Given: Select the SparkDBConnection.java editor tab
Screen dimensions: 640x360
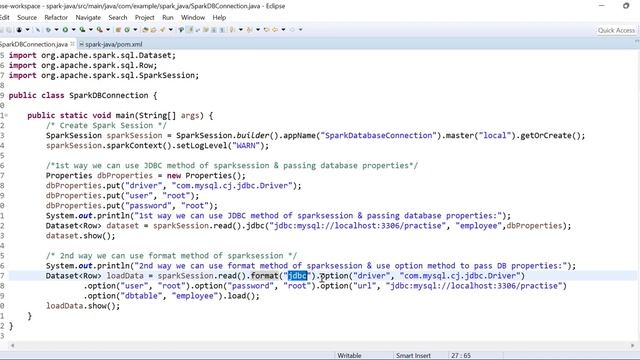Looking at the screenshot, I should pos(34,44).
